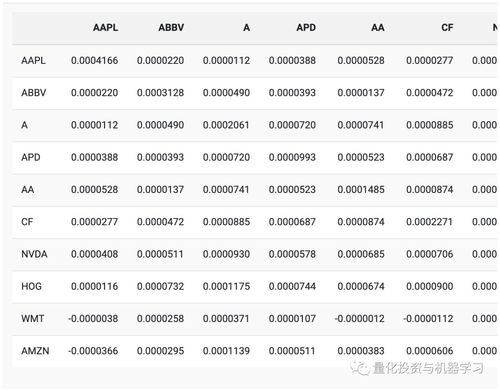
Task: Click the cell value 0.0002271
Action: click(x=429, y=222)
